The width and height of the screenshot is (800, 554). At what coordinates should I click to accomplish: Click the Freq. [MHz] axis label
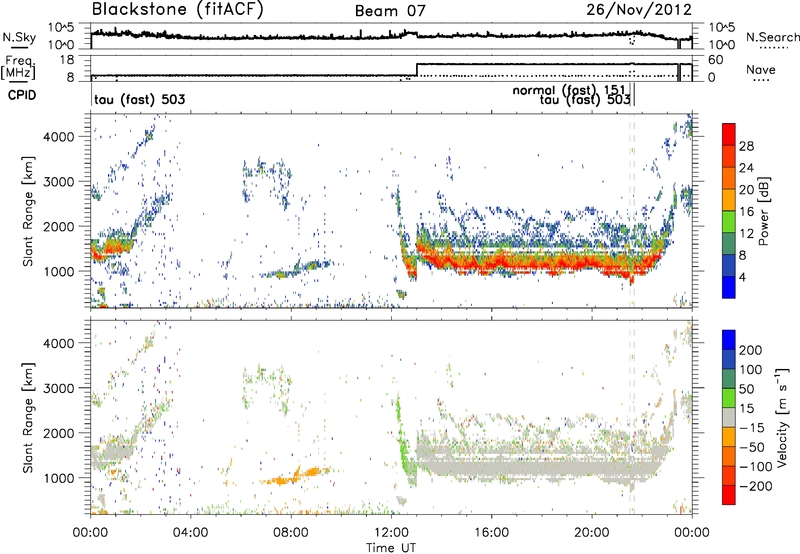pos(19,68)
